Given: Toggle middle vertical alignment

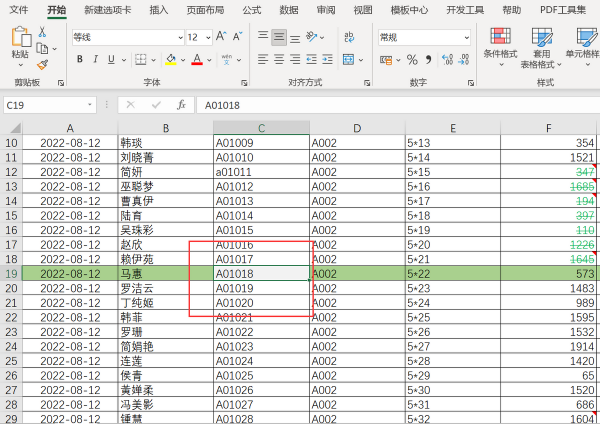Looking at the screenshot, I should [x=279, y=37].
